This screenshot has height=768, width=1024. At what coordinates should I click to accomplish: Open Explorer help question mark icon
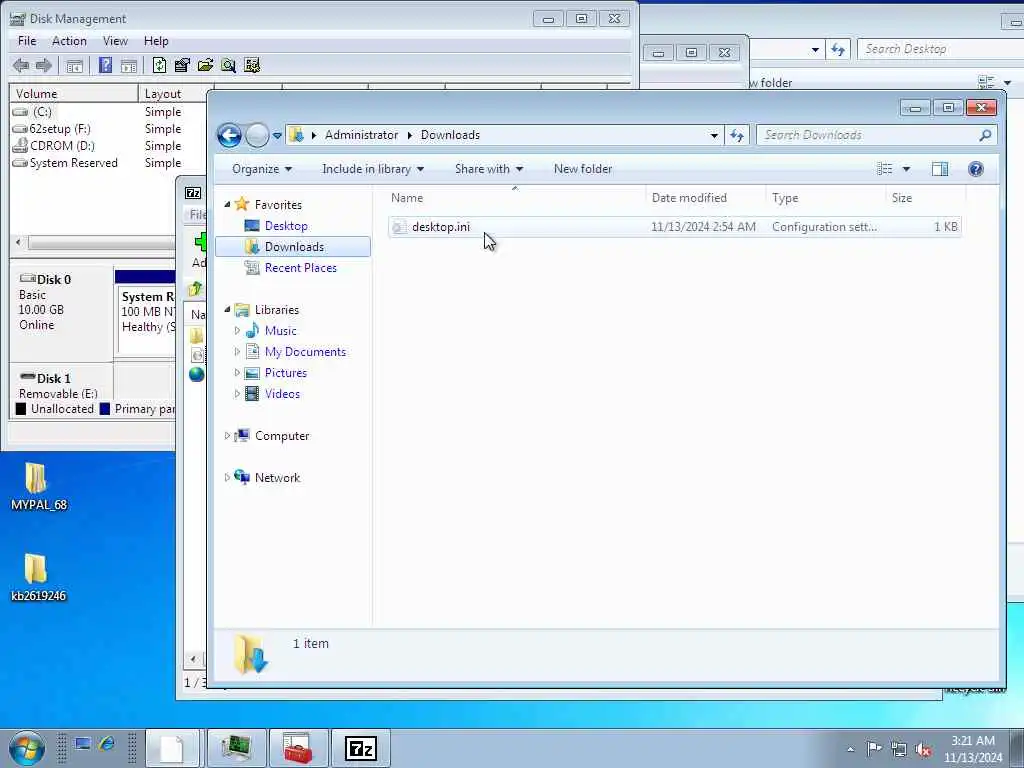tap(976, 169)
